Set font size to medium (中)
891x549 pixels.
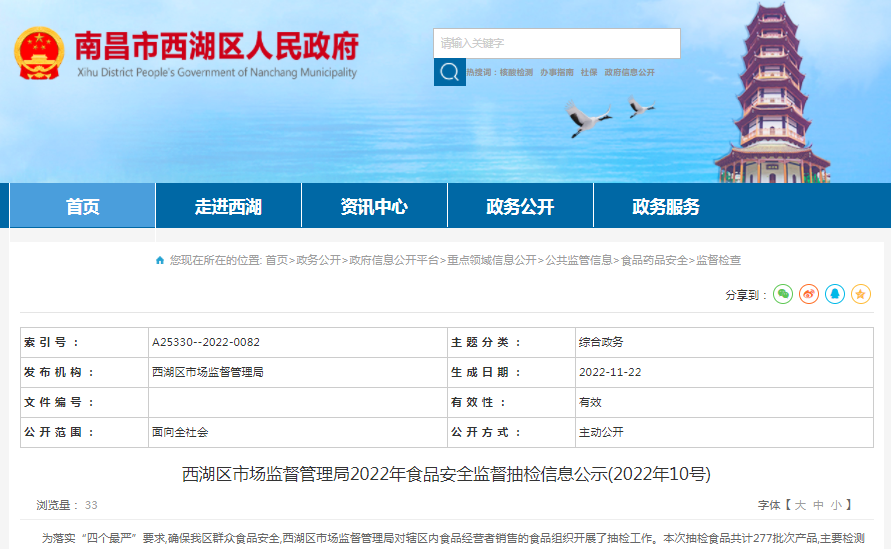coord(818,505)
